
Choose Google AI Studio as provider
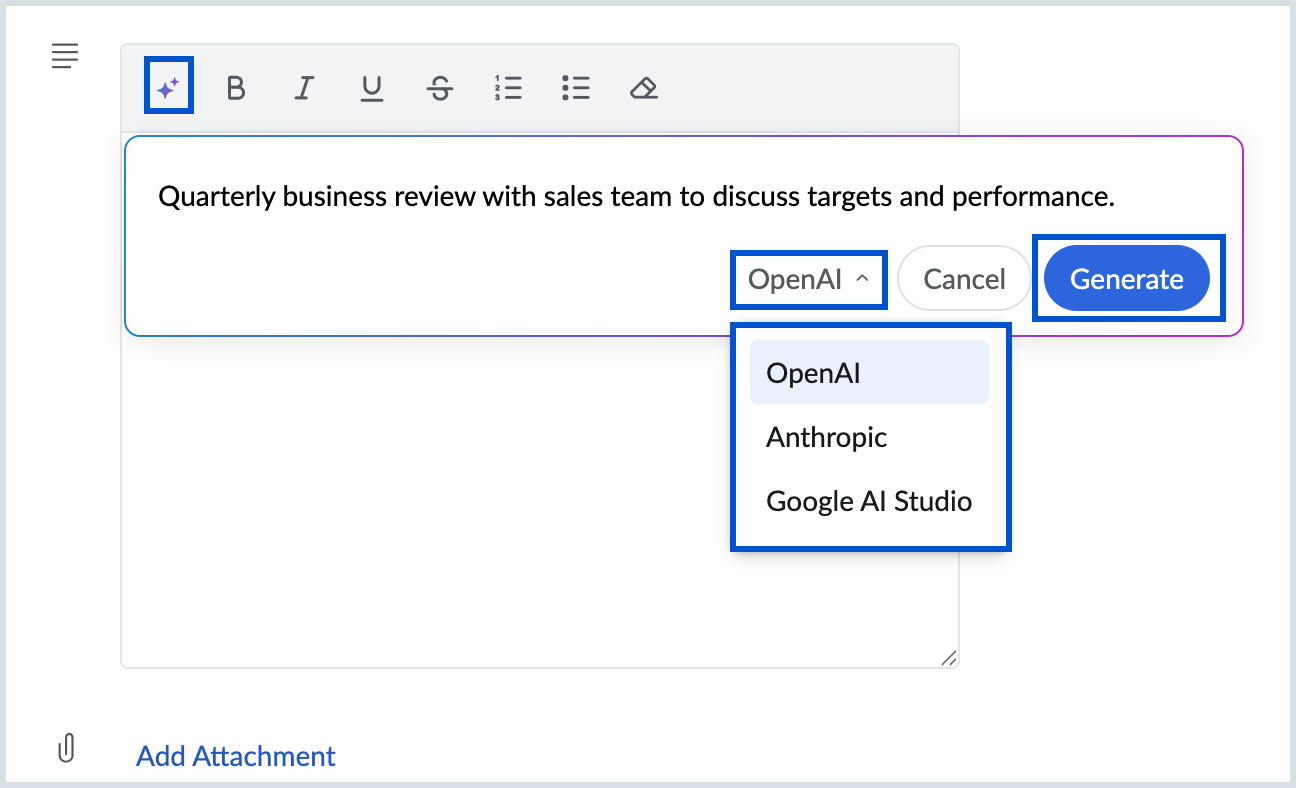(869, 501)
